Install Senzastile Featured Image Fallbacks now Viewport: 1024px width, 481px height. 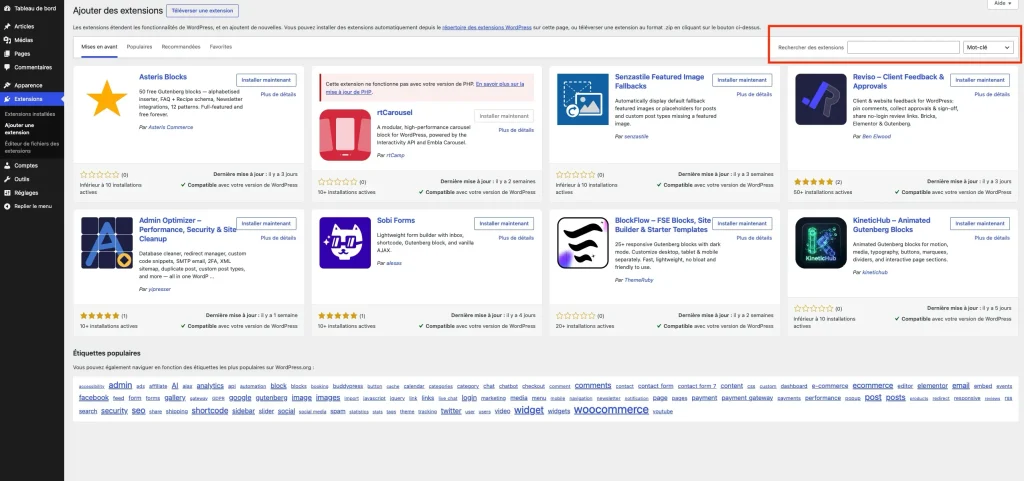click(x=742, y=80)
